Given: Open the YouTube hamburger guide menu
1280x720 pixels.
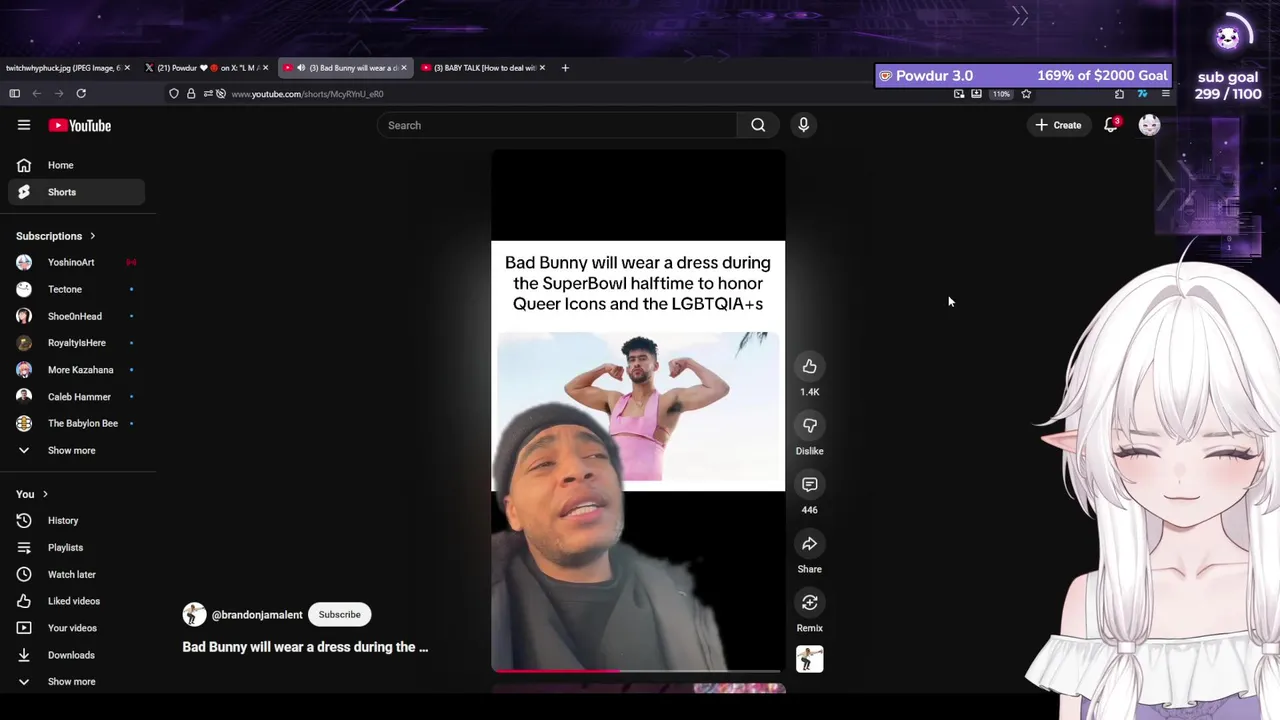Looking at the screenshot, I should (24, 125).
